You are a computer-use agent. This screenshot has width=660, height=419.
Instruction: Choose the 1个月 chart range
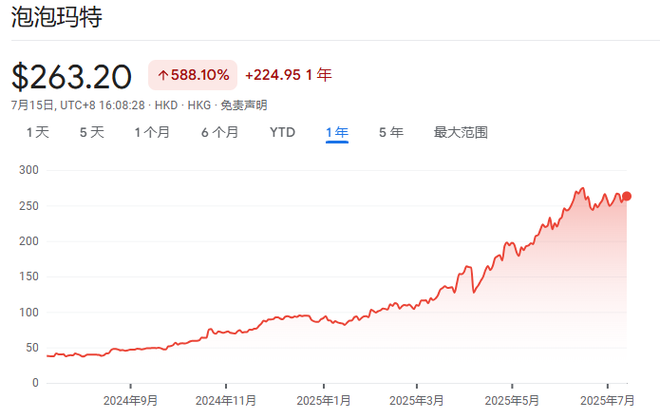pos(152,132)
